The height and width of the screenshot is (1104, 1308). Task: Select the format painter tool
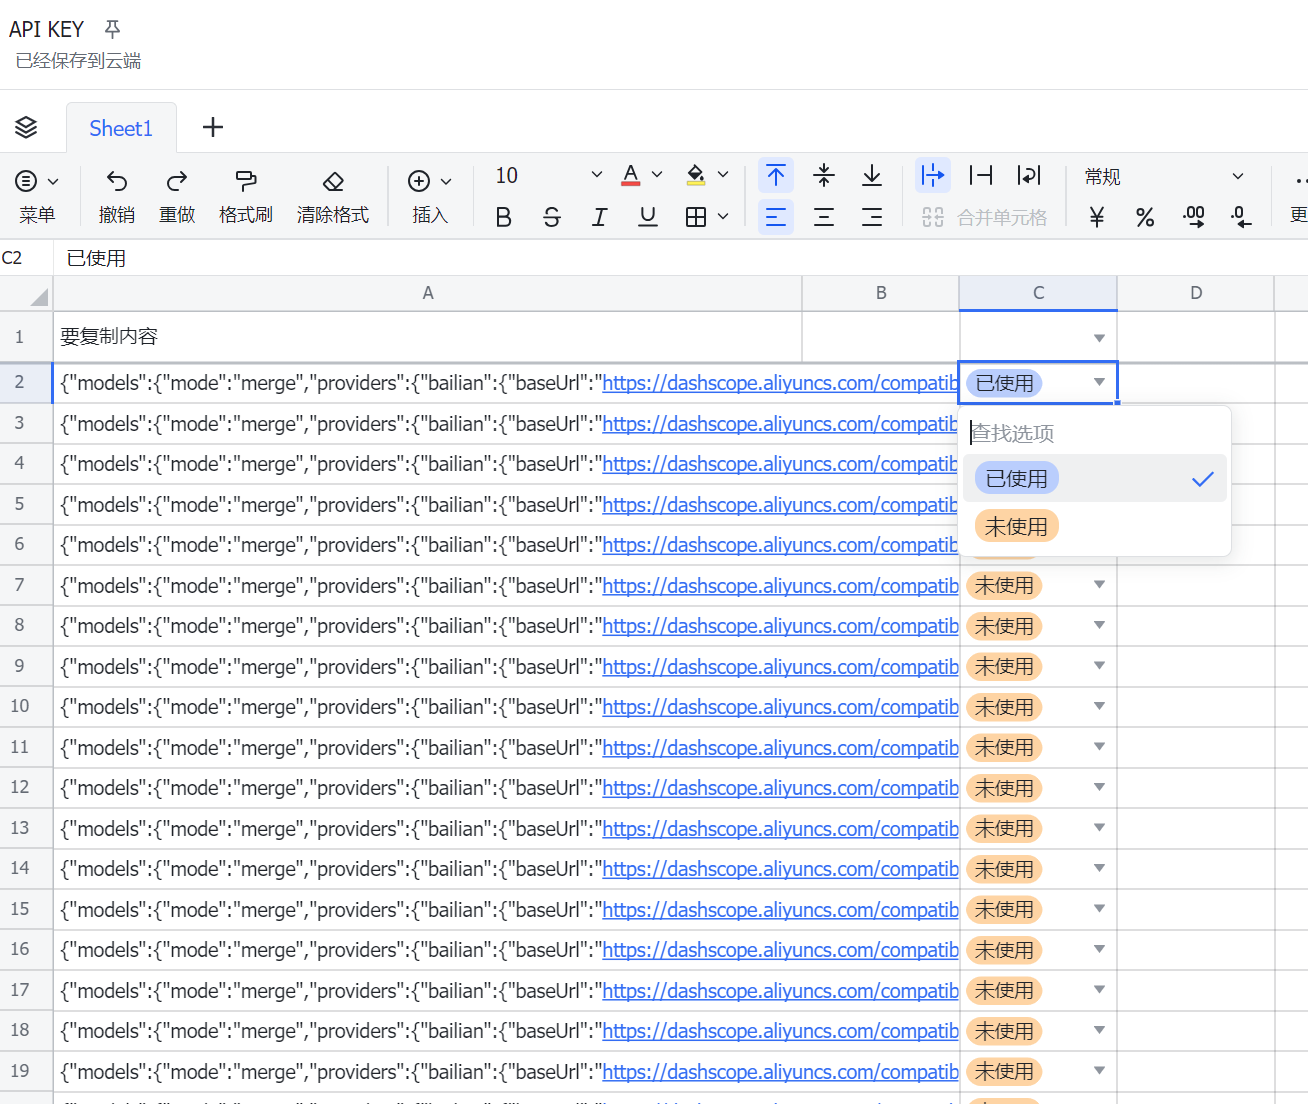(x=245, y=181)
